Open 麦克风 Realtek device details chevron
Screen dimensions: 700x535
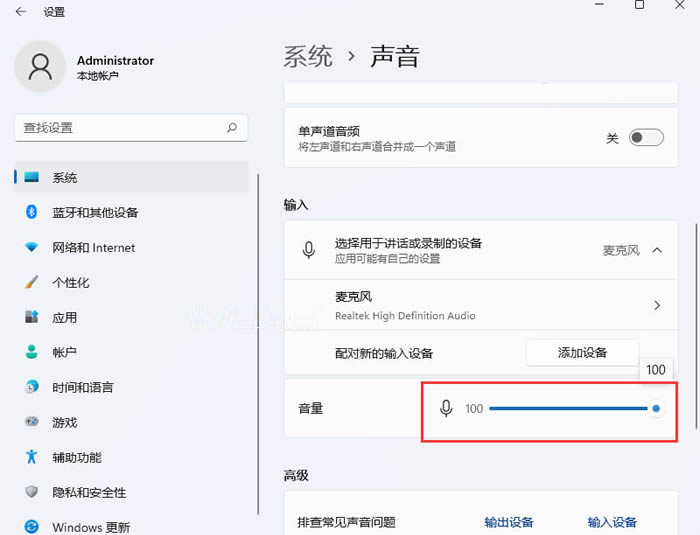[657, 305]
